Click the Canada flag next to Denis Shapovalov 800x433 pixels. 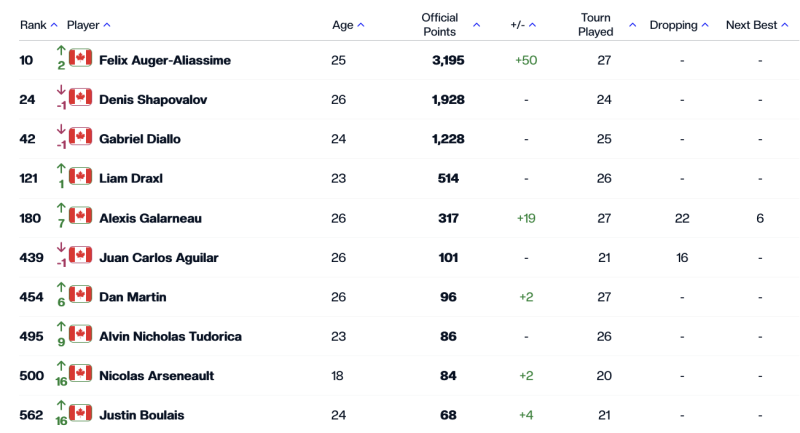tap(81, 97)
